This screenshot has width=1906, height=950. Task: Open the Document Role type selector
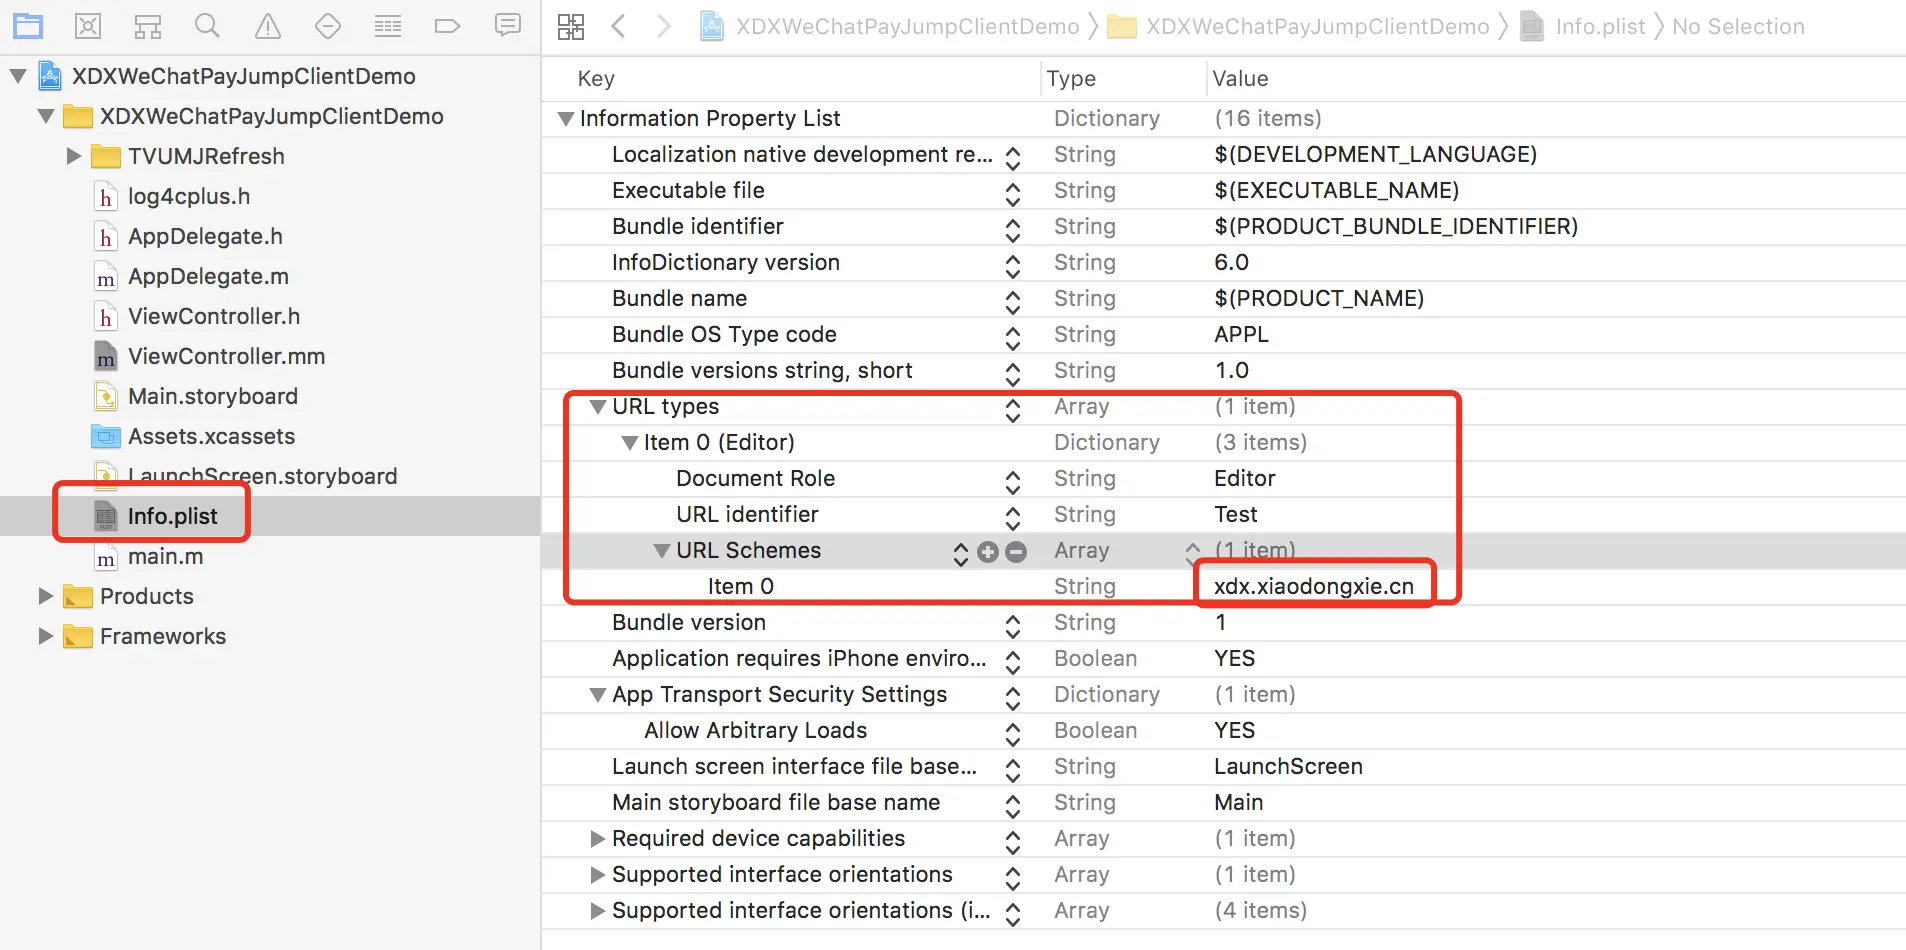click(1013, 479)
